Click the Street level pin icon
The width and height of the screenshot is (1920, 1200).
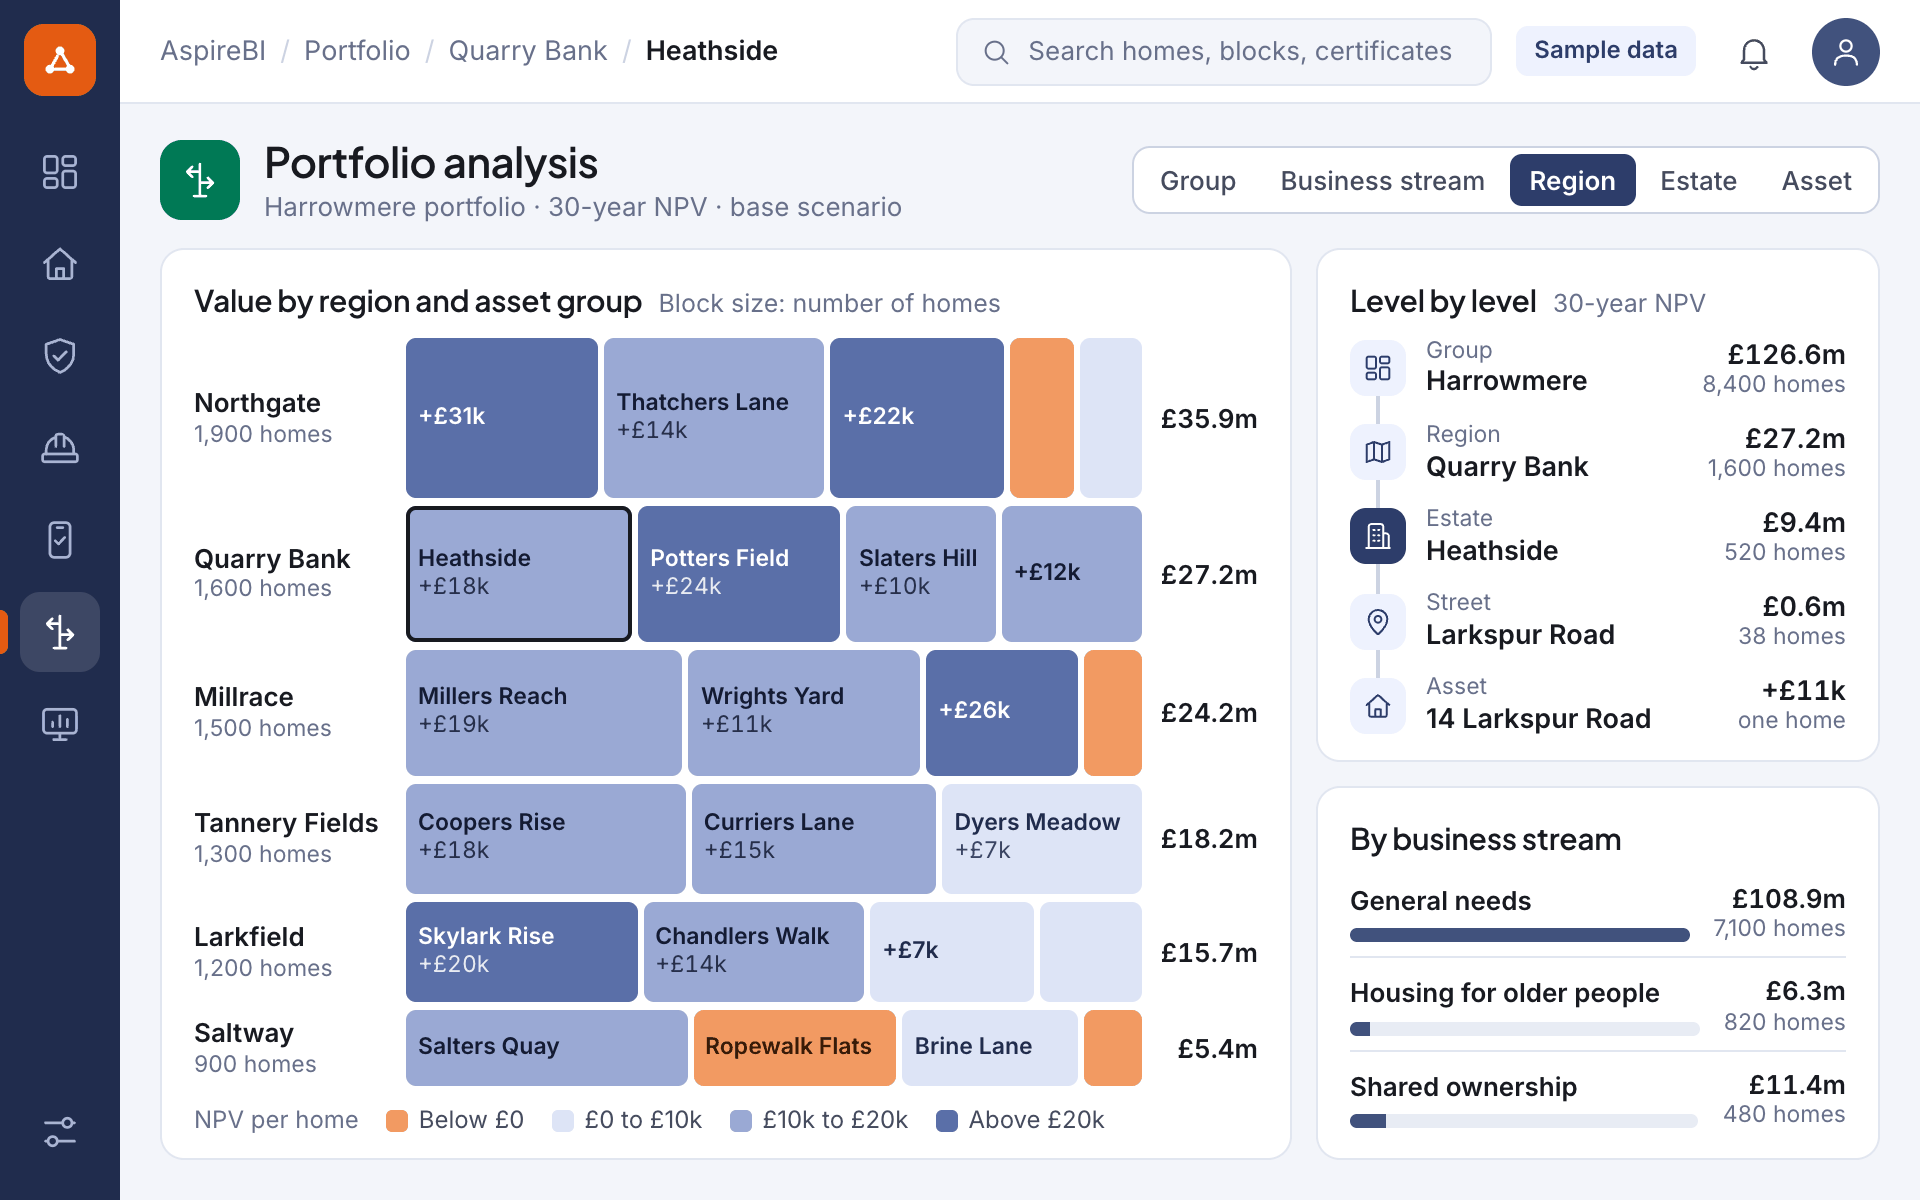click(1378, 622)
